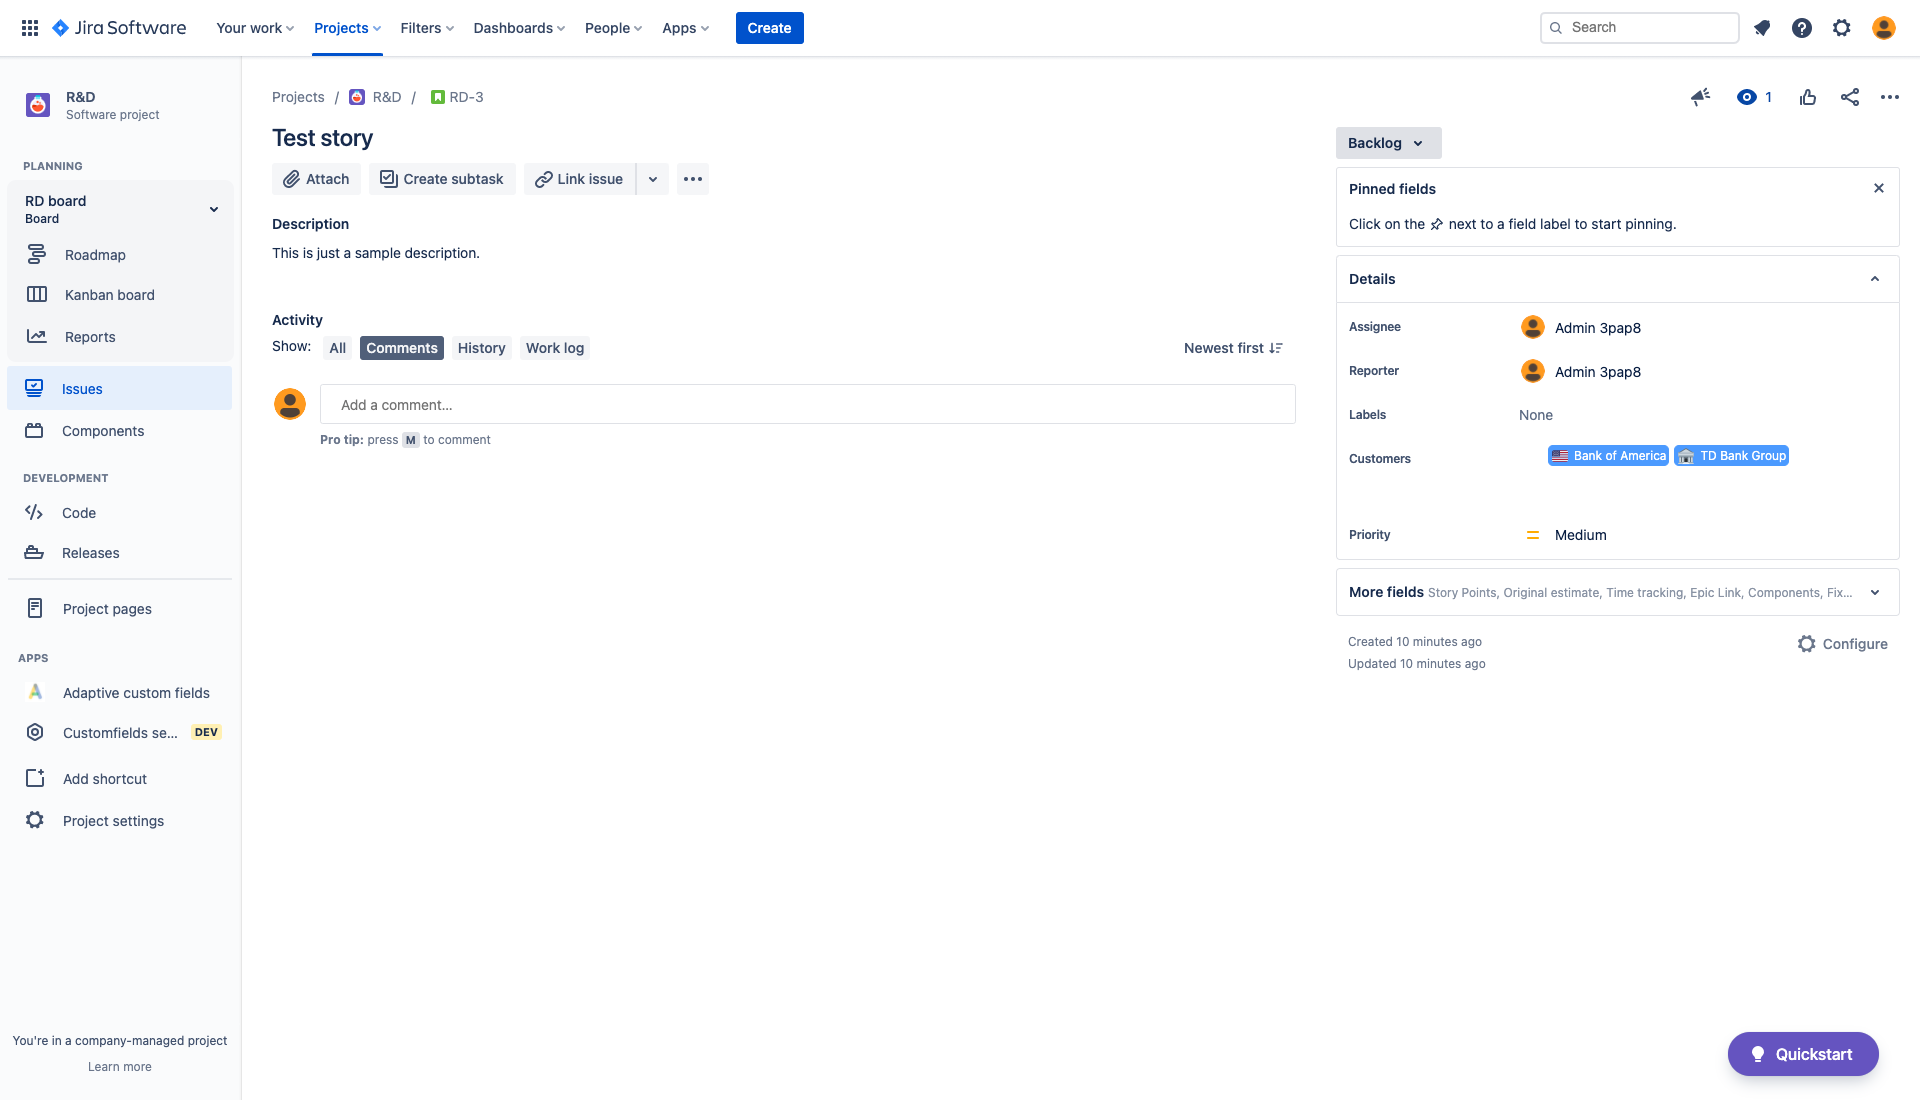Open the help question mark icon

(x=1802, y=28)
